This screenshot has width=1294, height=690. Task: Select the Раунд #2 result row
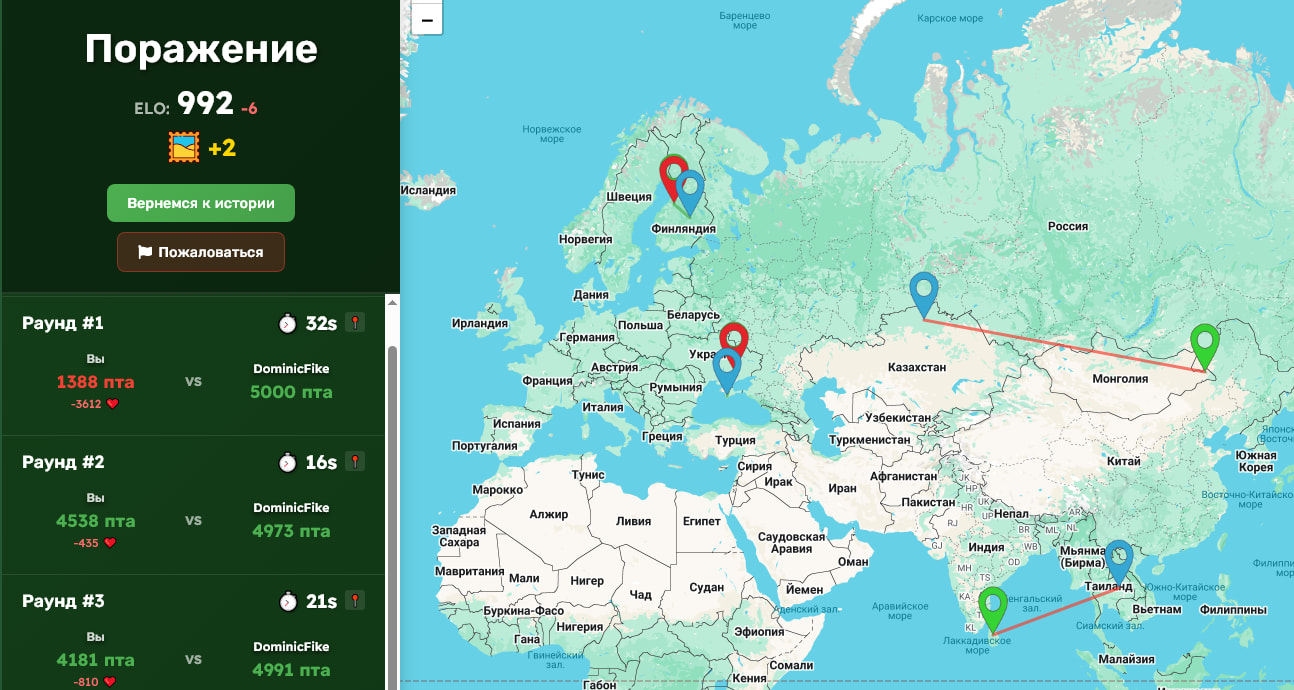[x=192, y=505]
